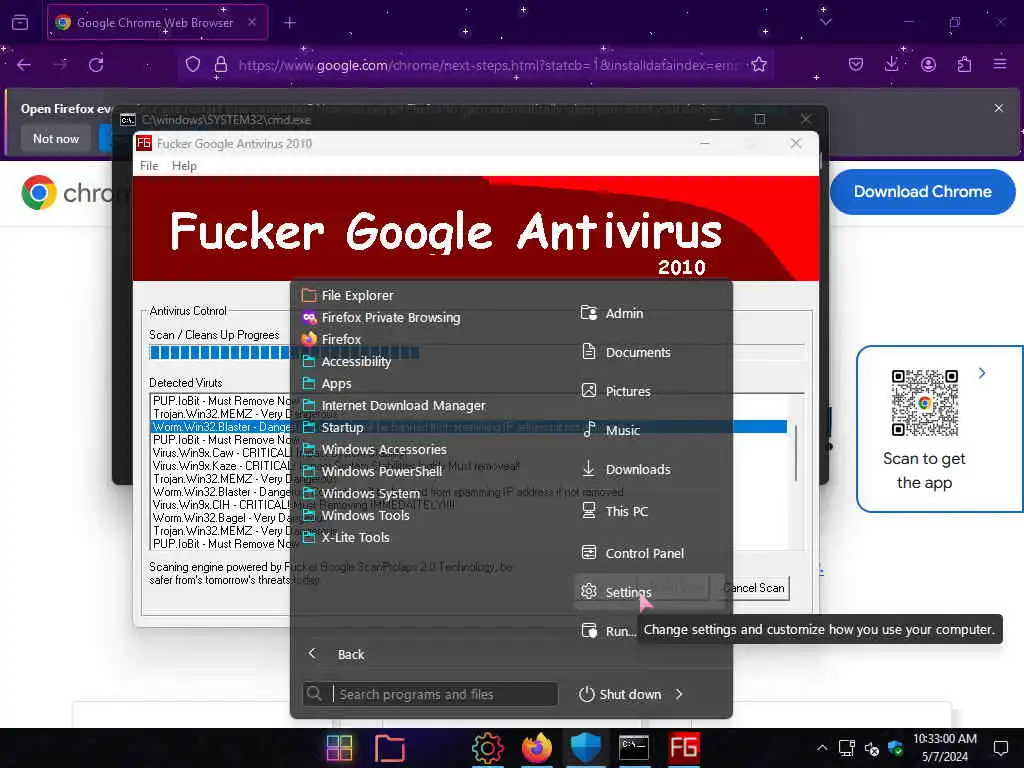Image resolution: width=1024 pixels, height=768 pixels.
Task: Open the Run... dialog
Action: (x=607, y=631)
